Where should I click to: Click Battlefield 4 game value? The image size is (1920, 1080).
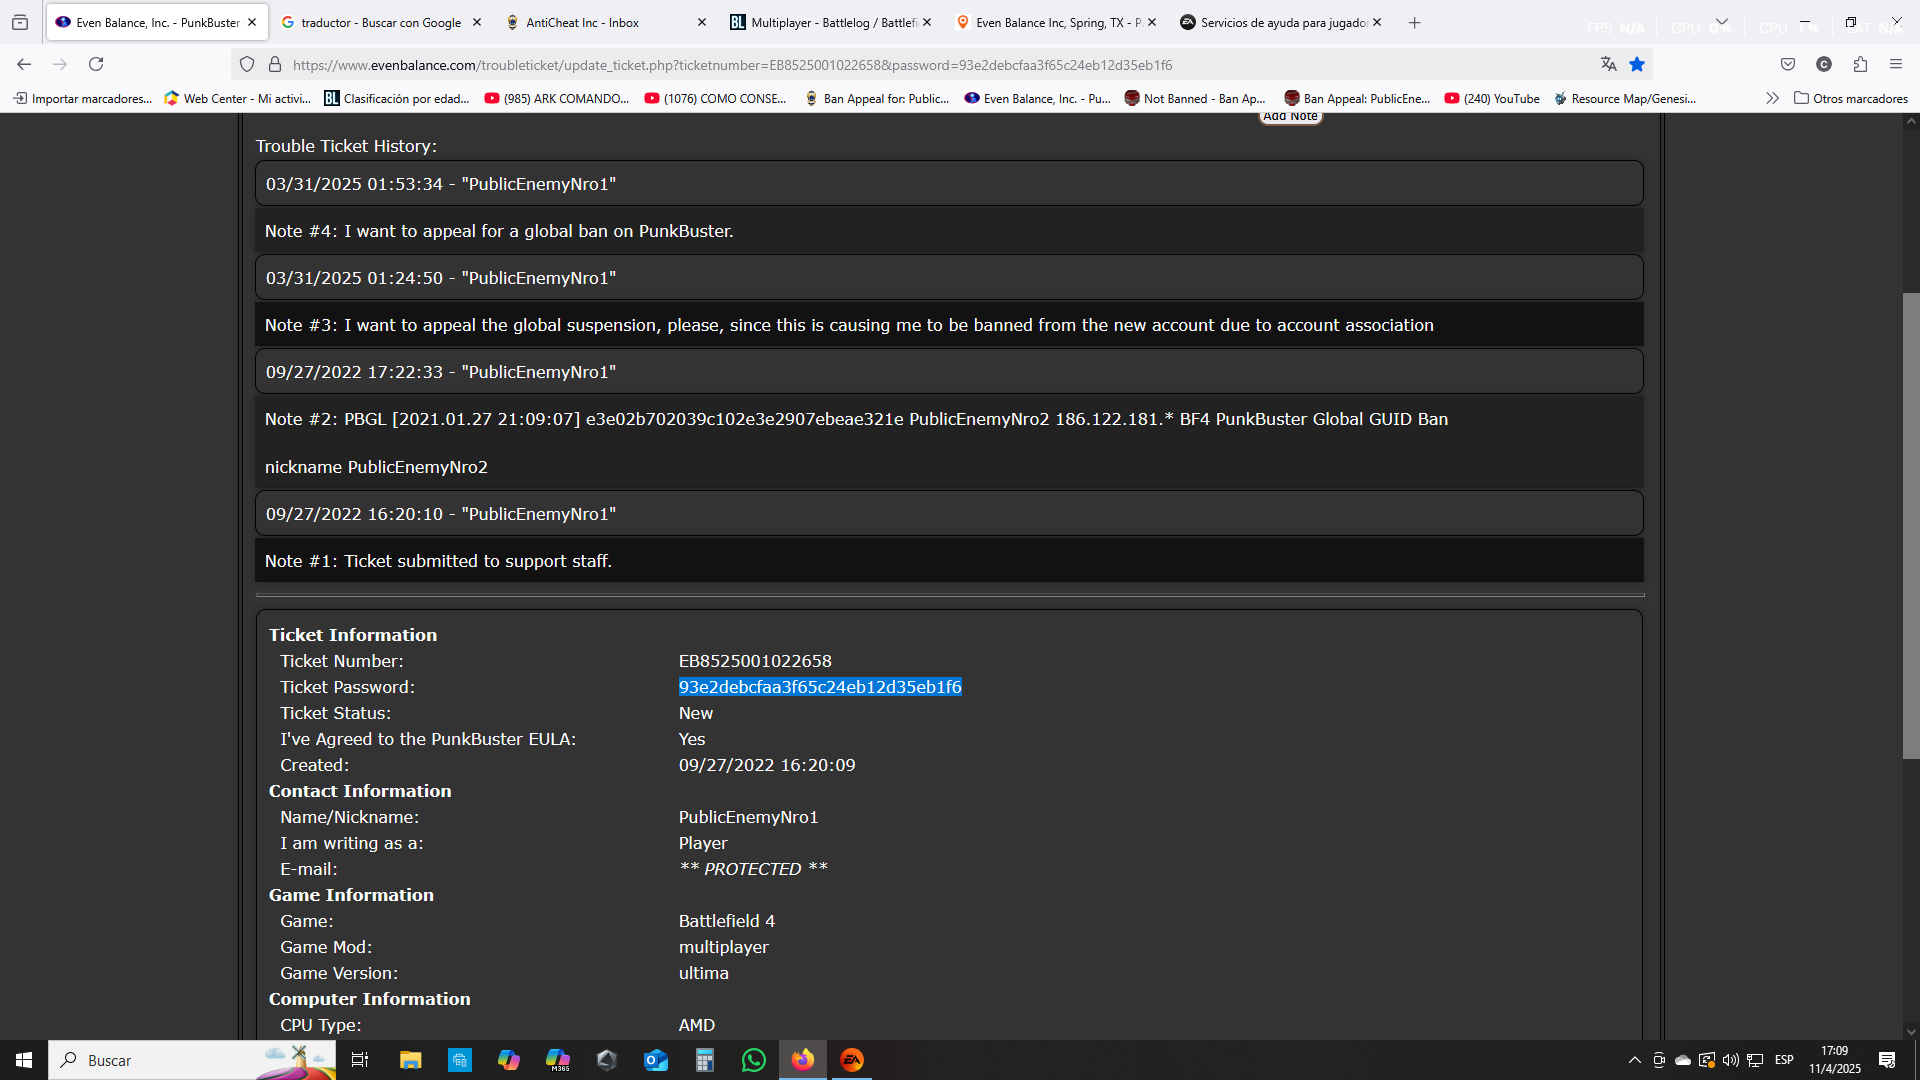(727, 921)
